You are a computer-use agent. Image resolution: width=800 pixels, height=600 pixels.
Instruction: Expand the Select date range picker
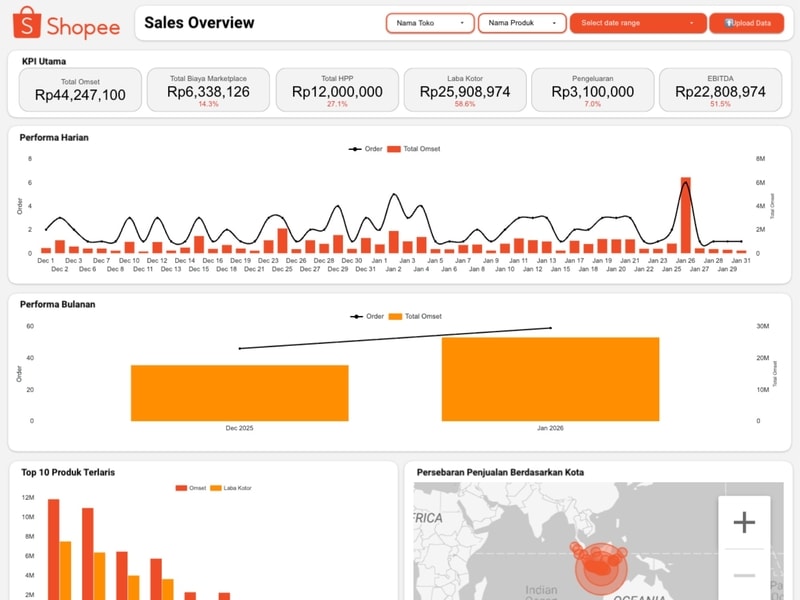[637, 23]
